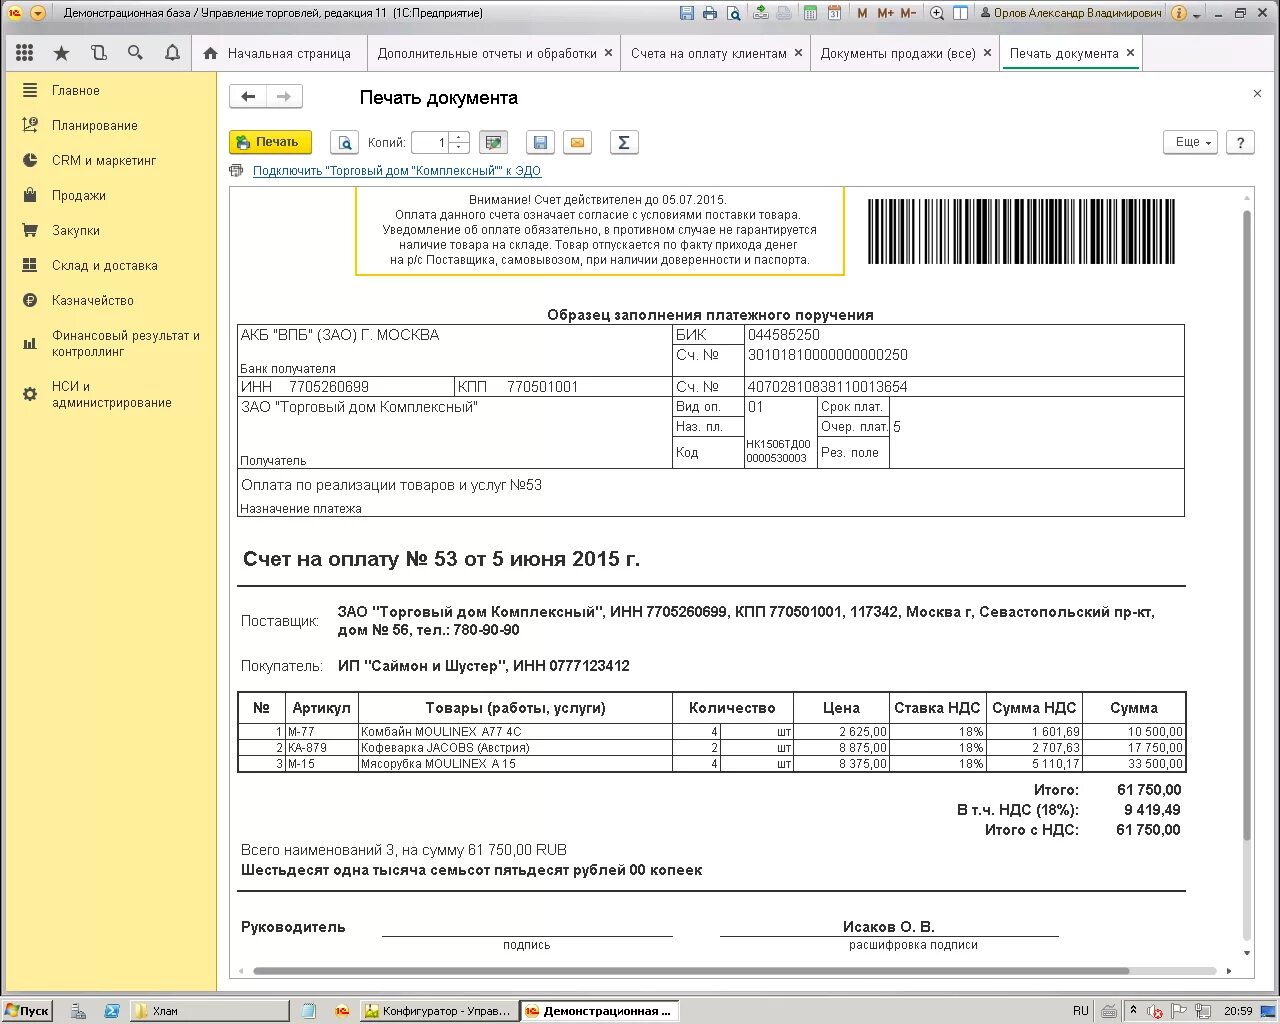
Task: Click the M memory button in the title bar
Action: click(862, 13)
